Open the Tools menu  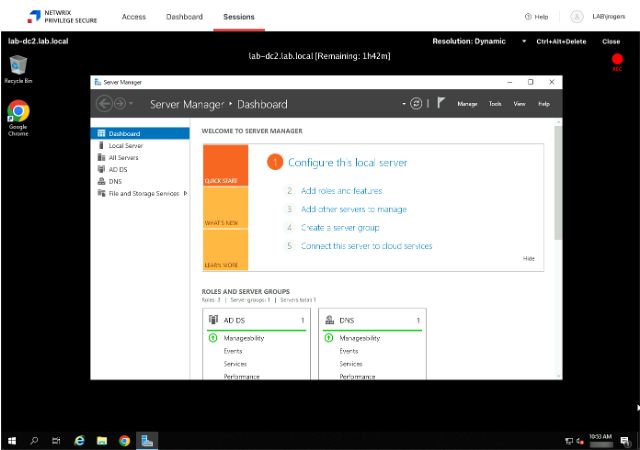[495, 104]
